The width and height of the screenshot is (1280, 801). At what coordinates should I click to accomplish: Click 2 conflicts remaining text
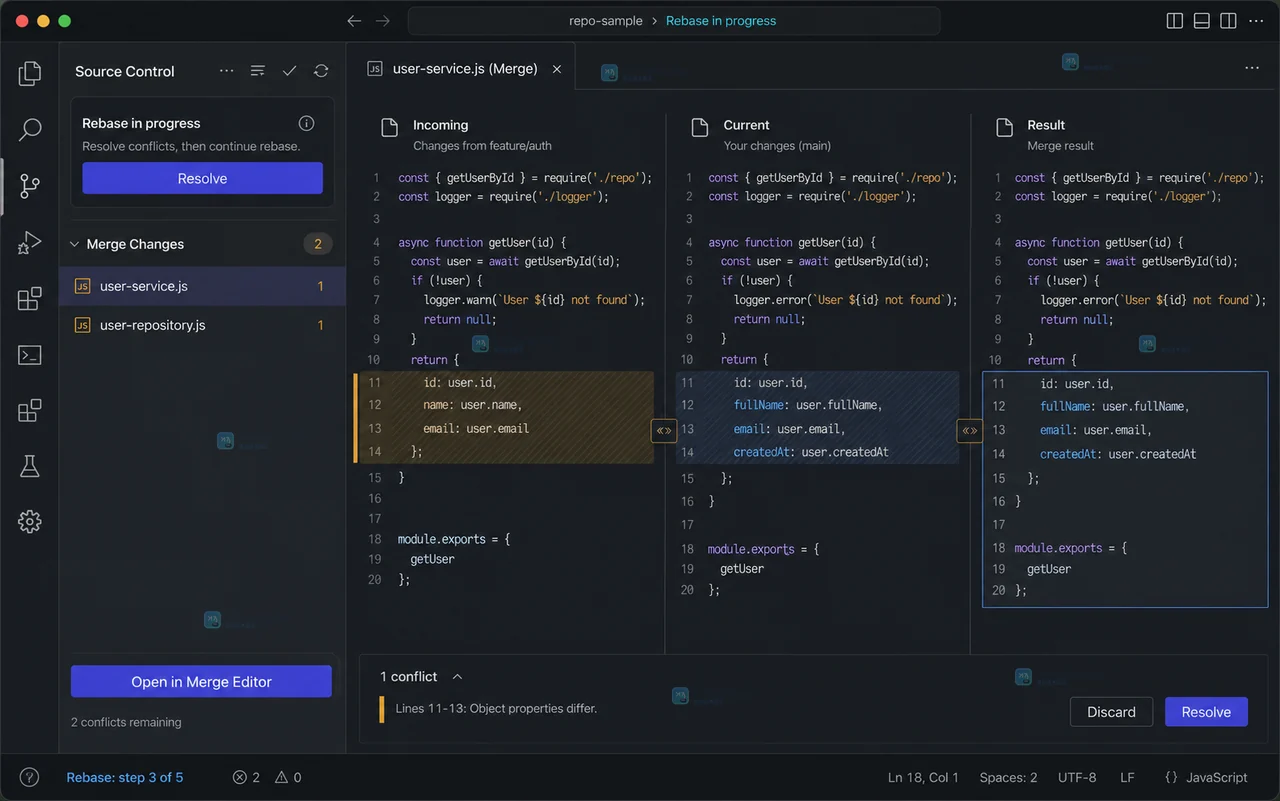[126, 722]
